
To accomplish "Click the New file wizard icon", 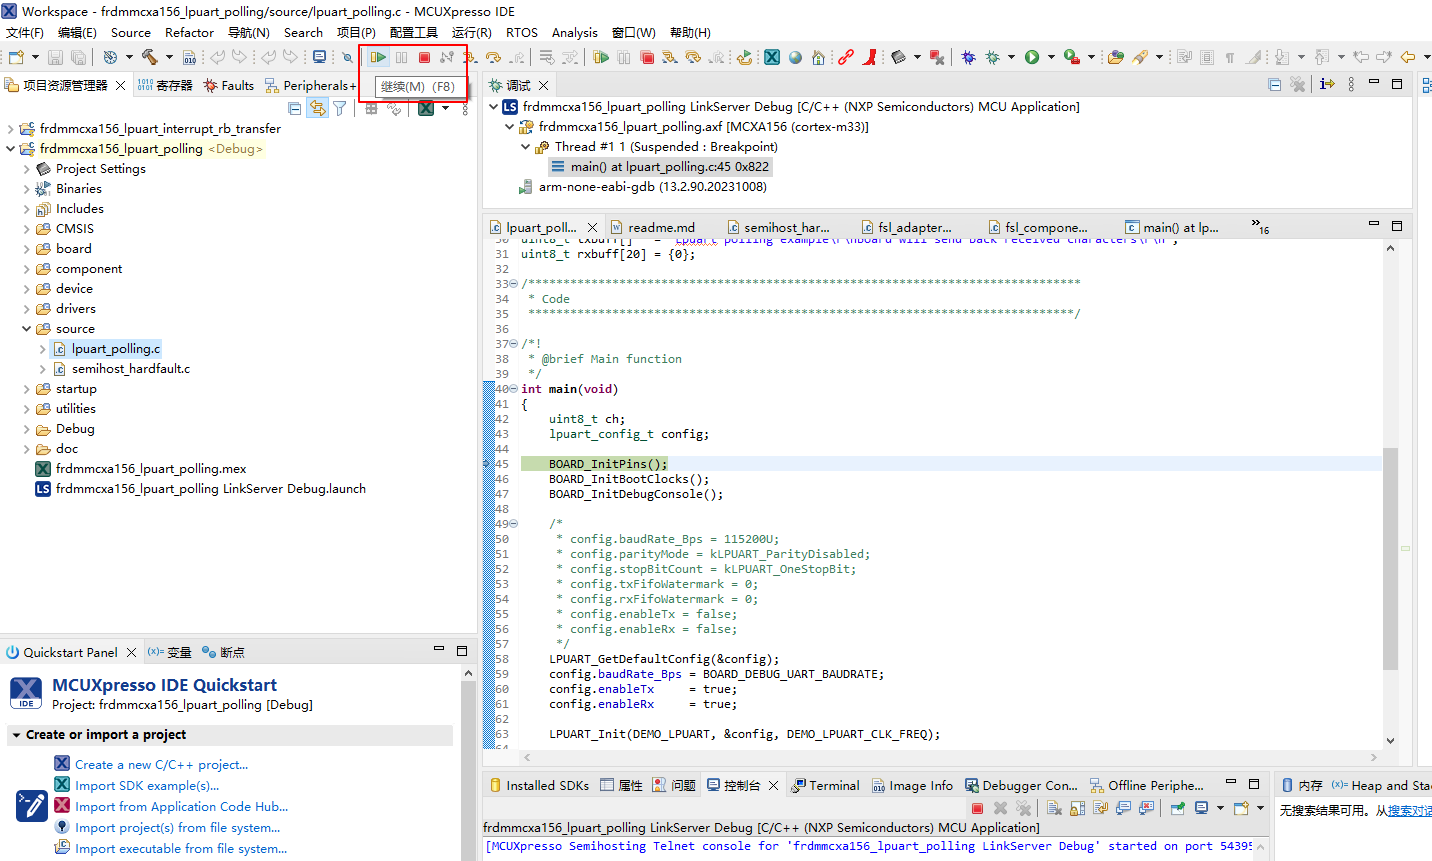I will click(x=16, y=57).
